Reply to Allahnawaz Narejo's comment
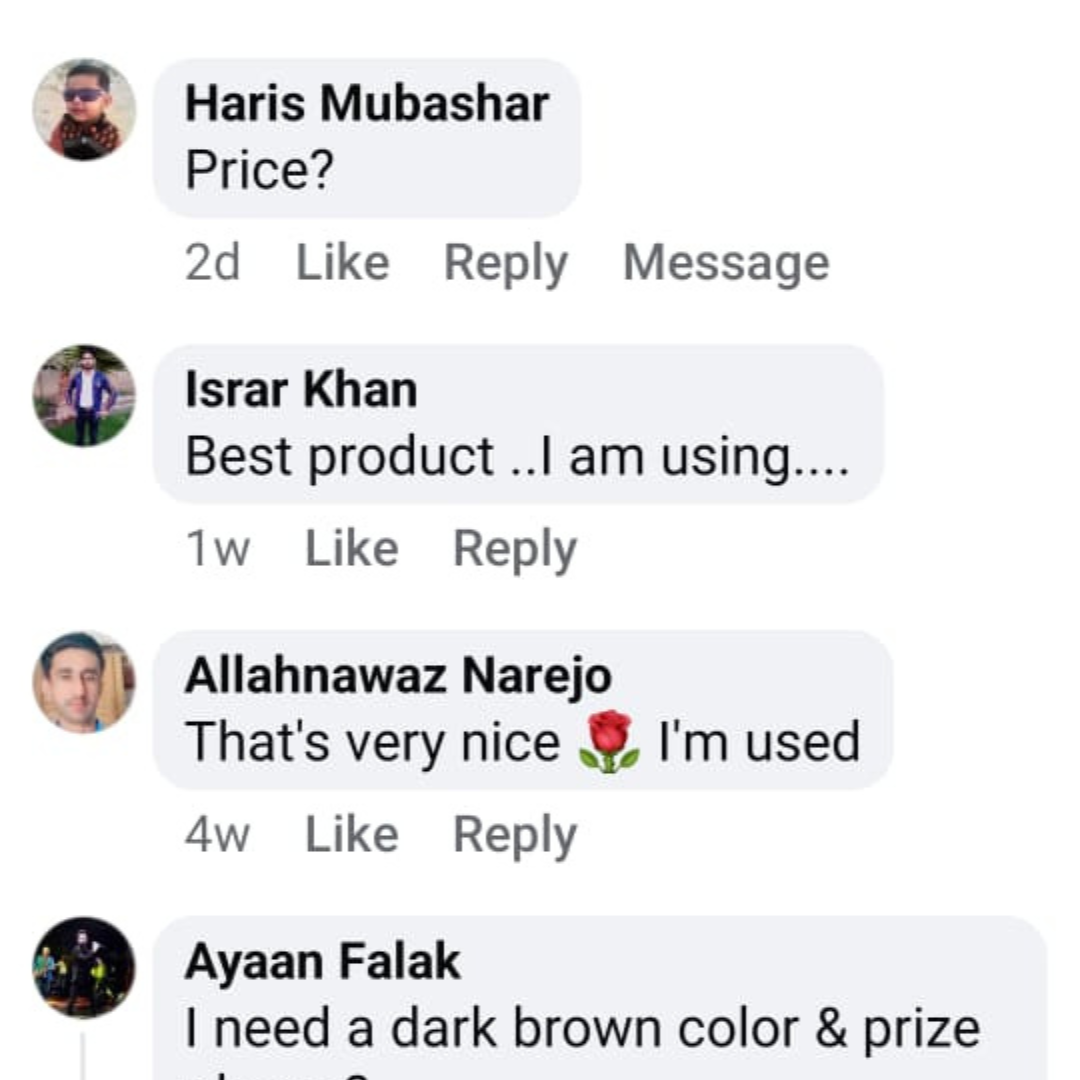This screenshot has width=1080, height=1080. pos(514,835)
